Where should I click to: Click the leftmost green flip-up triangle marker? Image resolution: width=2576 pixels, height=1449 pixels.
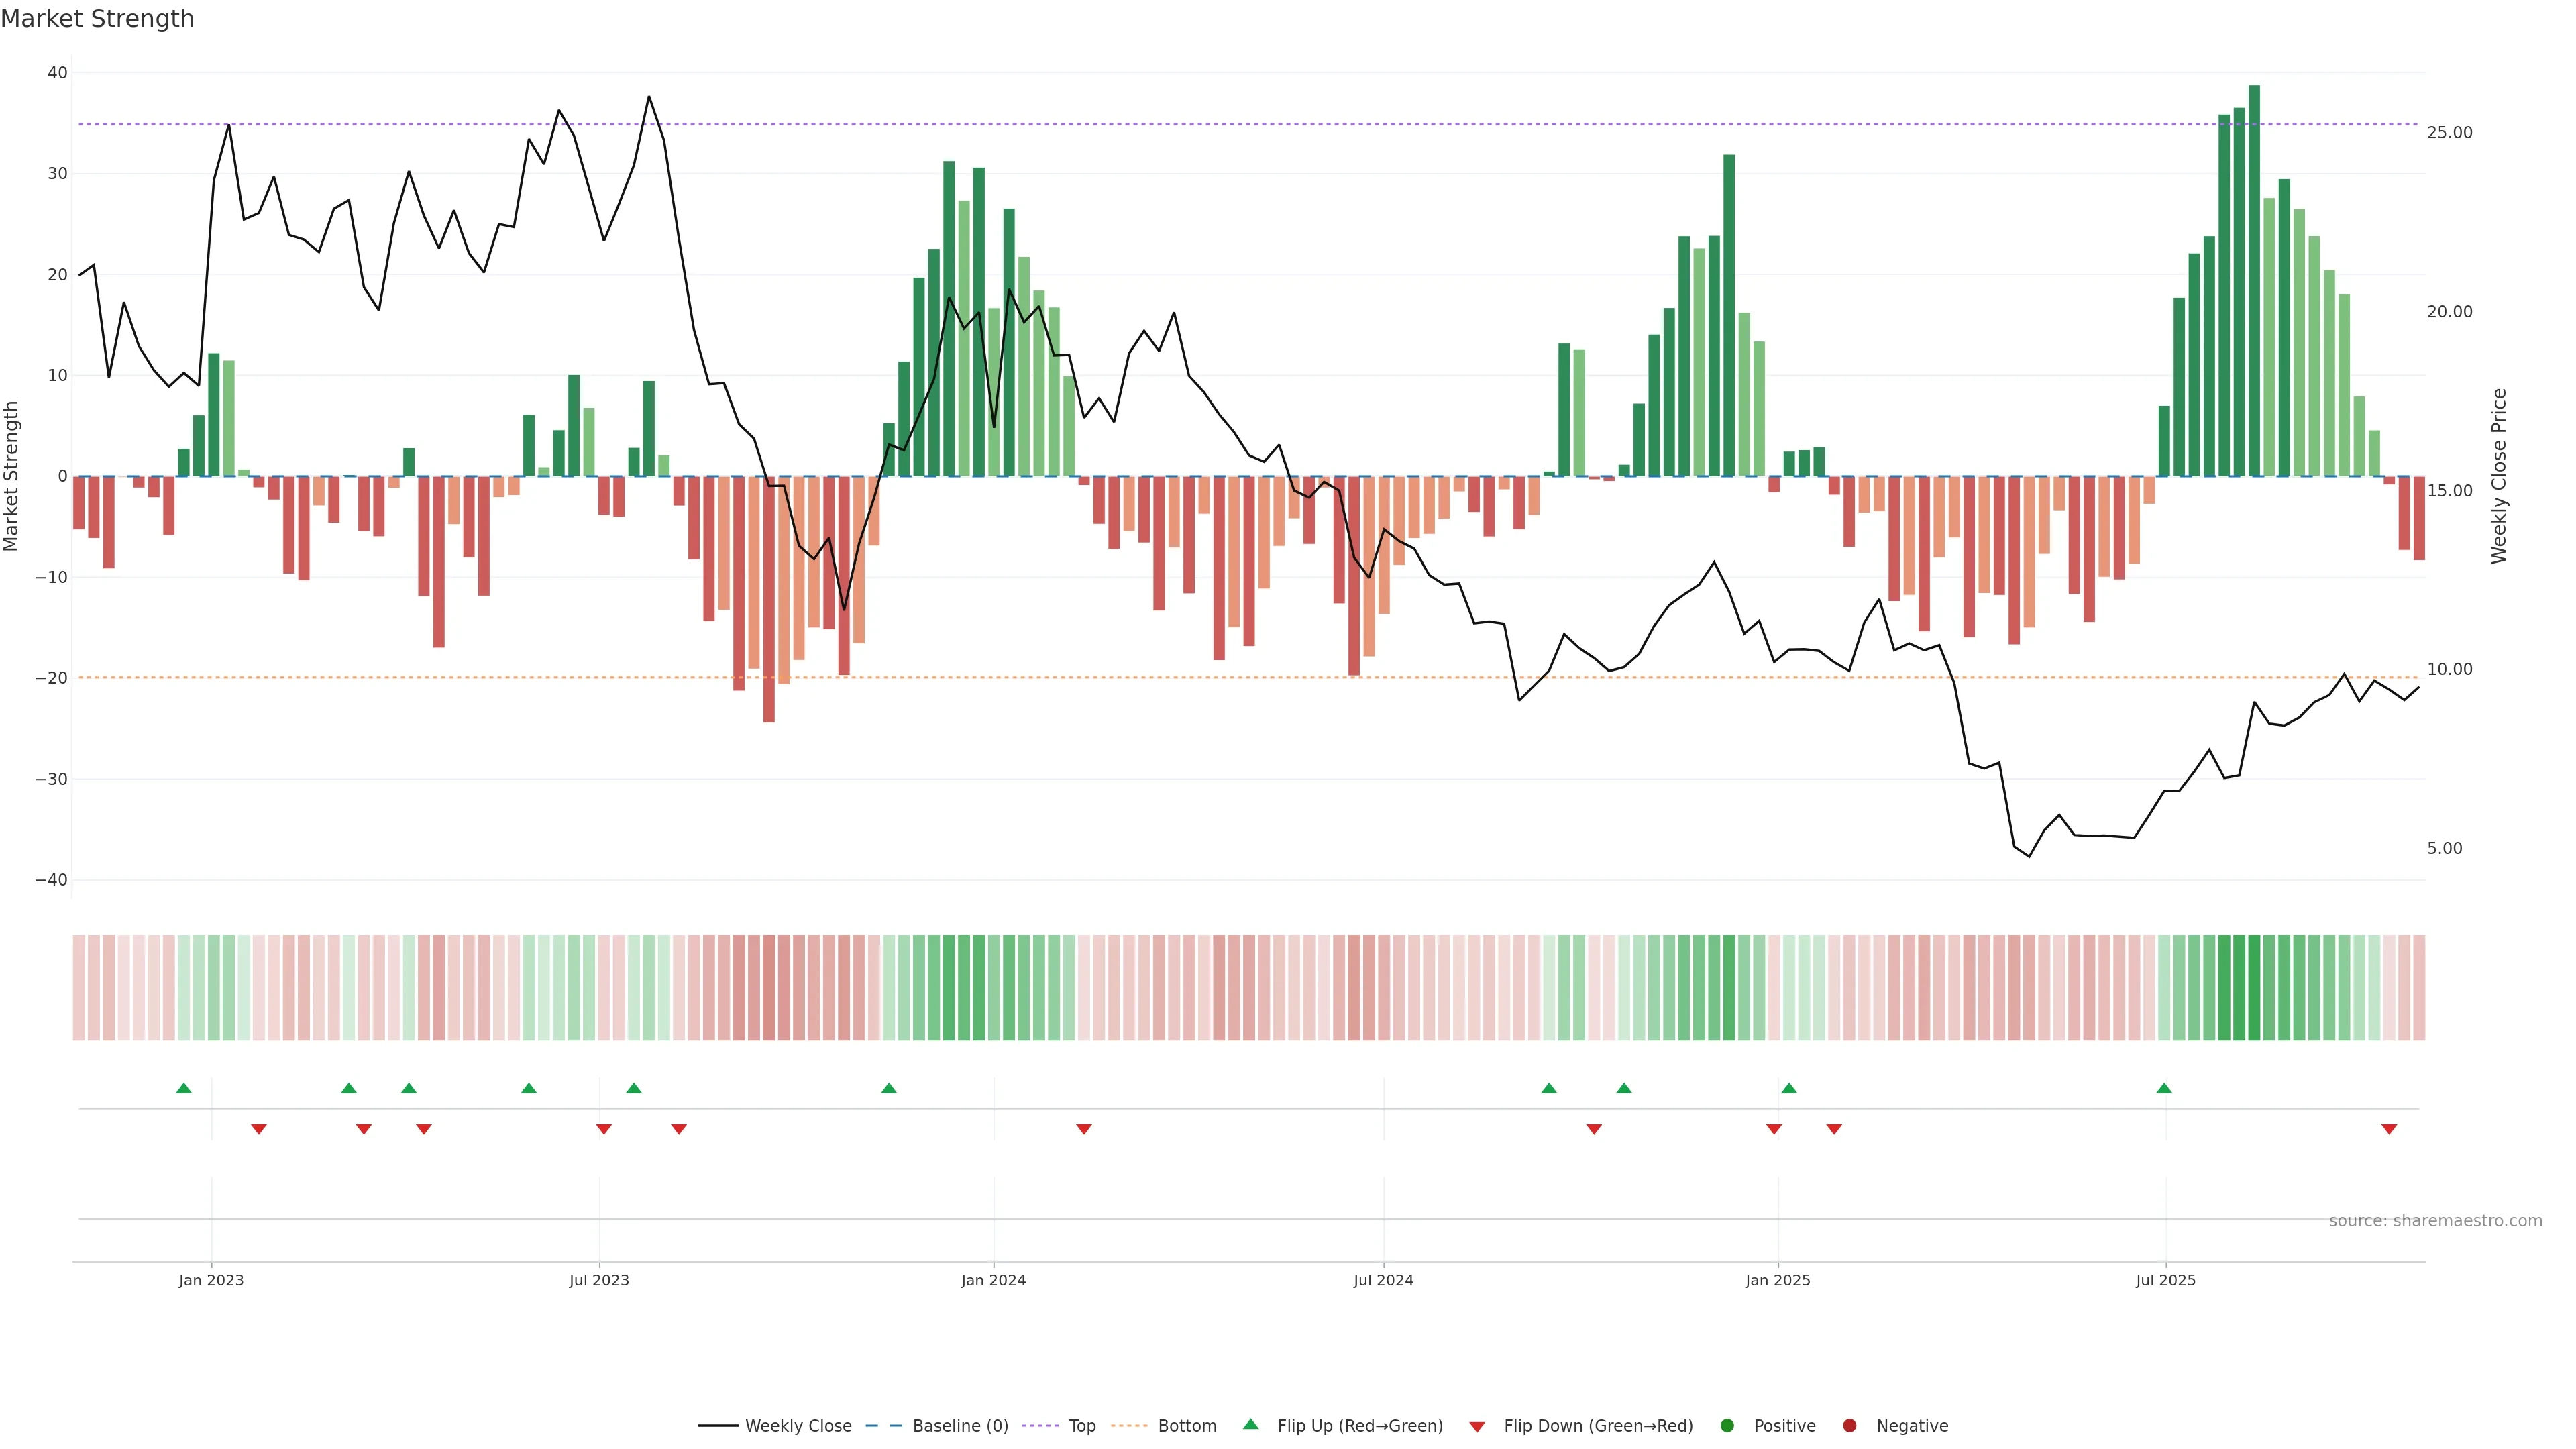(184, 1088)
